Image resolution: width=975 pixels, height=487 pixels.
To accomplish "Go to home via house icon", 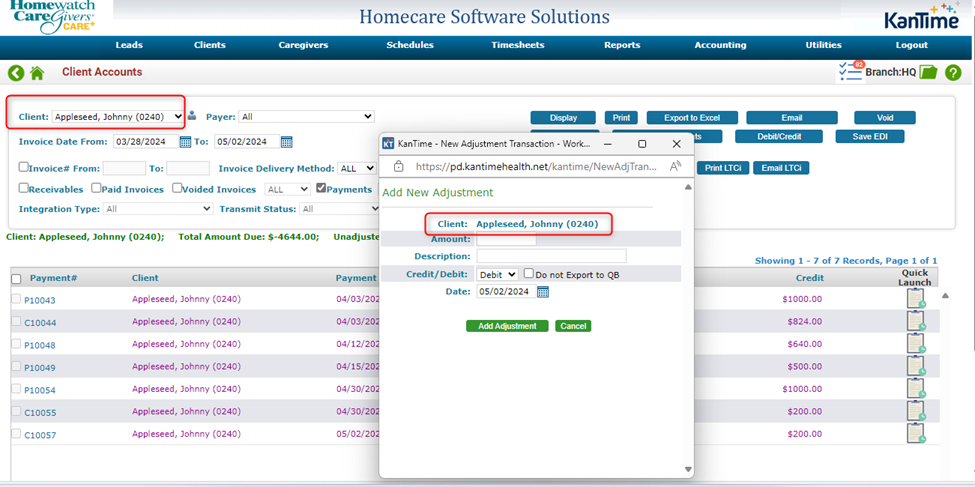I will pos(37,73).
